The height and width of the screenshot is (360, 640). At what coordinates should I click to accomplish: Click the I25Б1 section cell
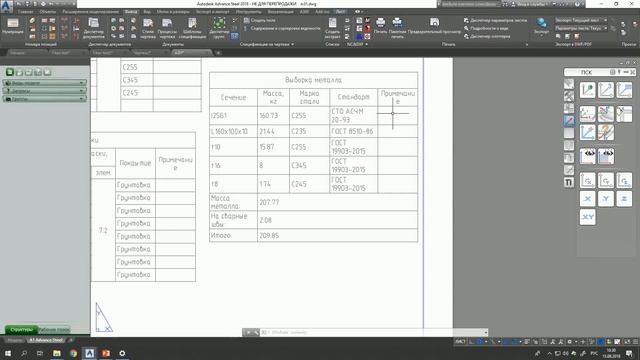(x=233, y=116)
